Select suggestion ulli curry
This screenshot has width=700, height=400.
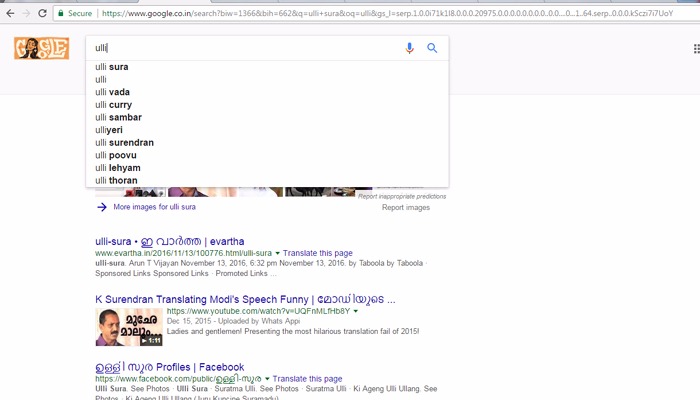point(267,105)
